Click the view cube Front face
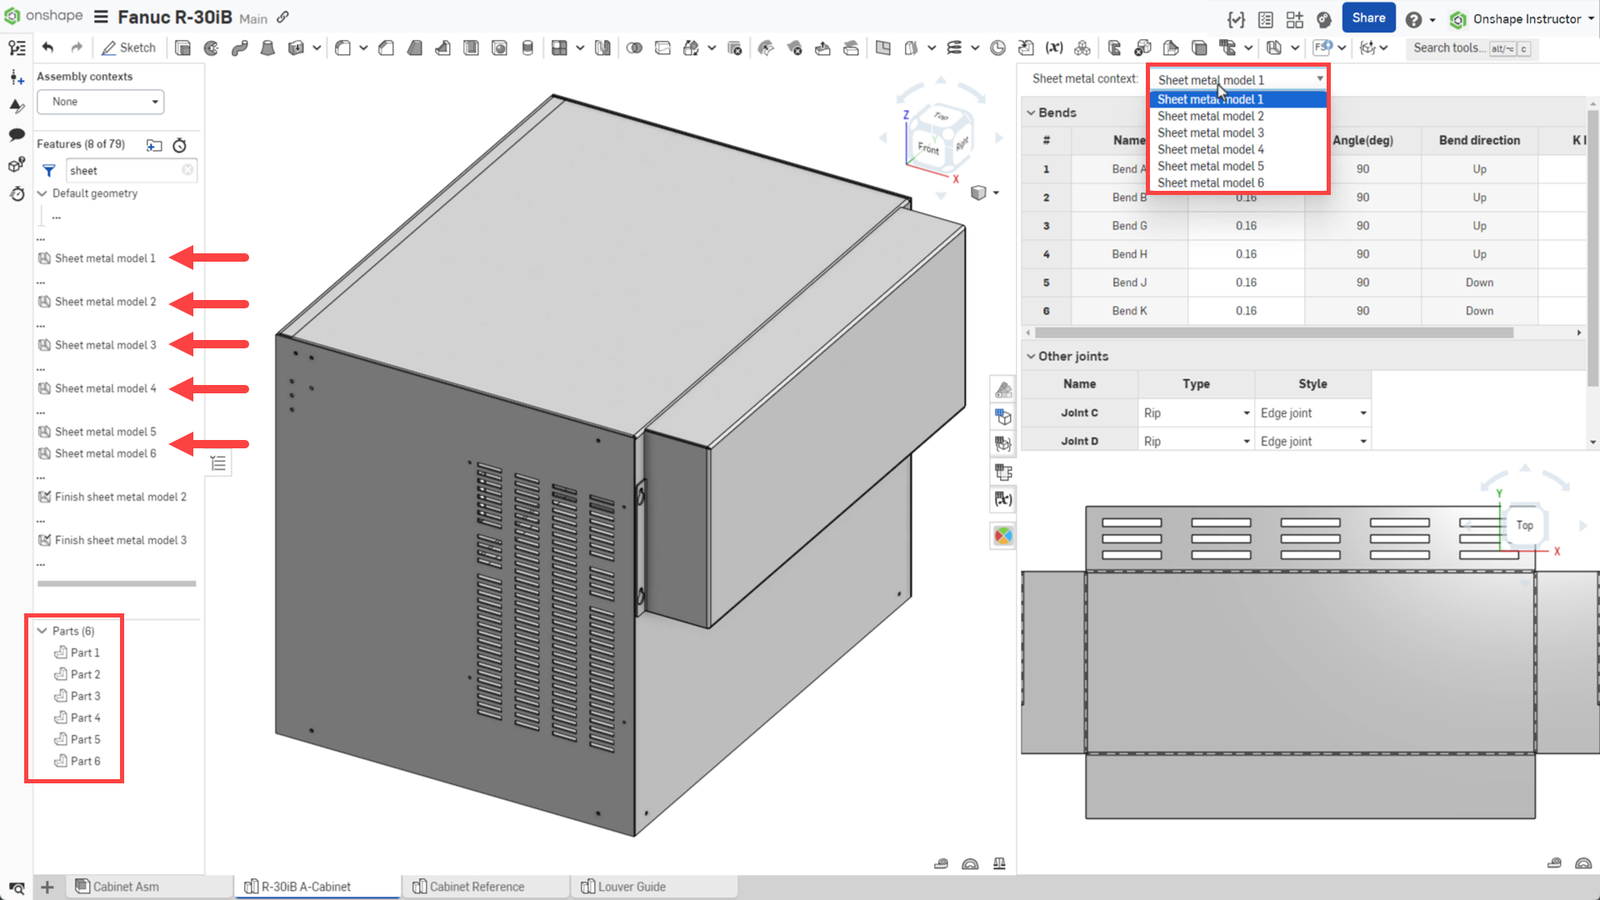The height and width of the screenshot is (900, 1600). 928,145
